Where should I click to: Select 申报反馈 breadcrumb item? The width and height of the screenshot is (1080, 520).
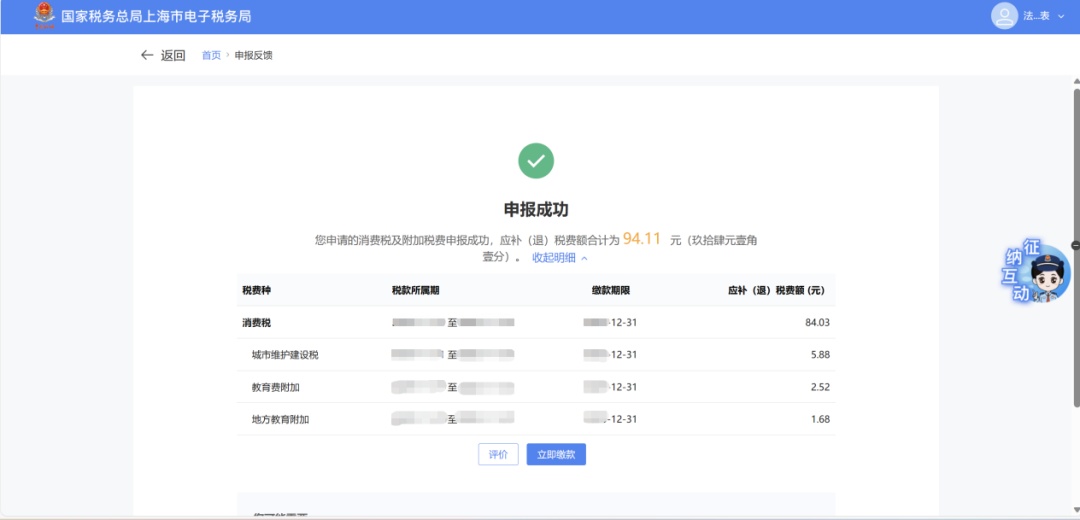pyautogui.click(x=254, y=55)
